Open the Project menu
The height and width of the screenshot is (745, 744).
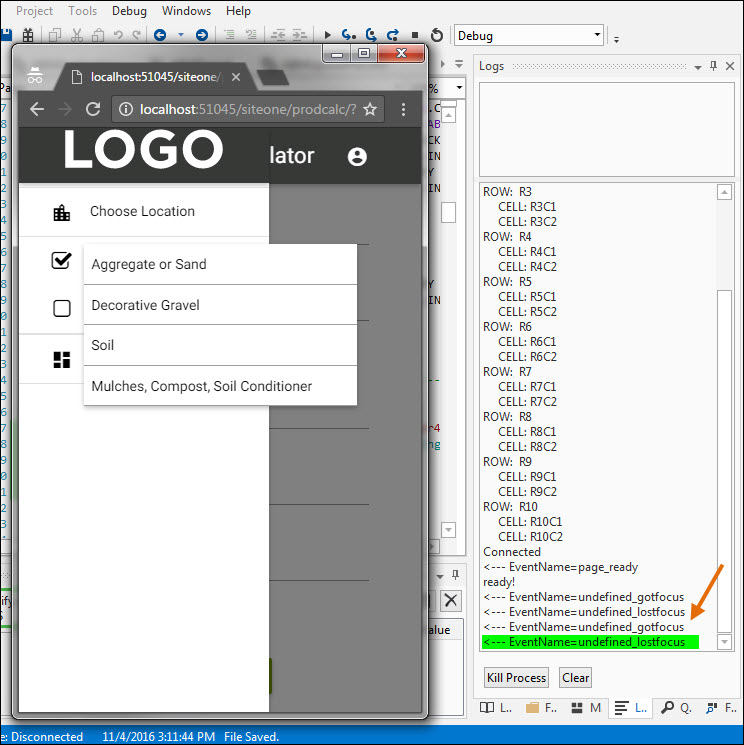click(x=34, y=10)
